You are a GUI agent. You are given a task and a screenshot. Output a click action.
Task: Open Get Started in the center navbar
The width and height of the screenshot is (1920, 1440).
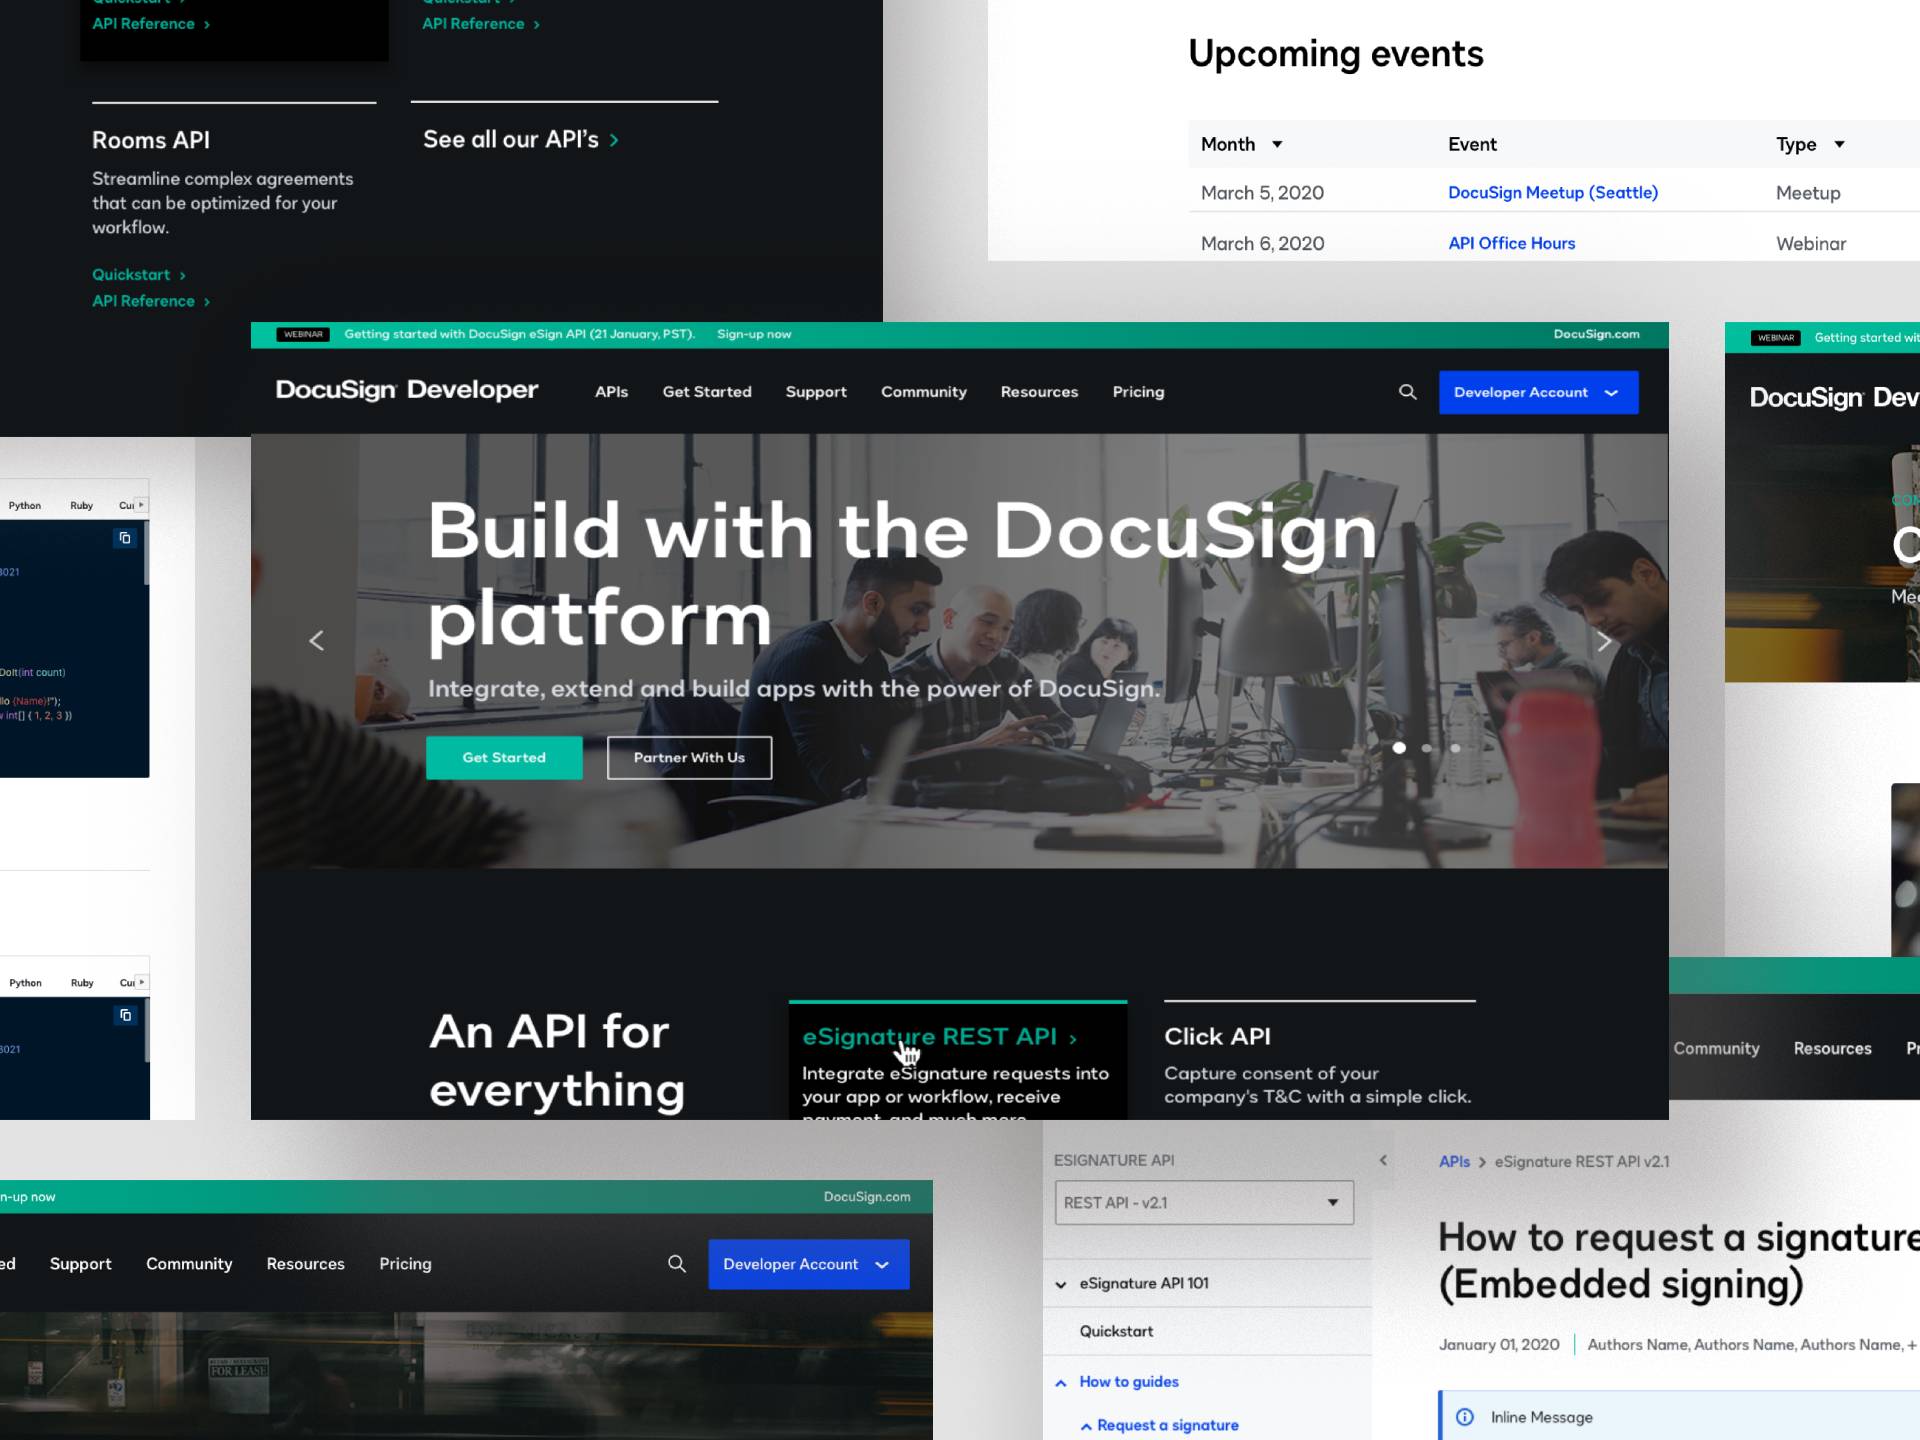tap(707, 392)
